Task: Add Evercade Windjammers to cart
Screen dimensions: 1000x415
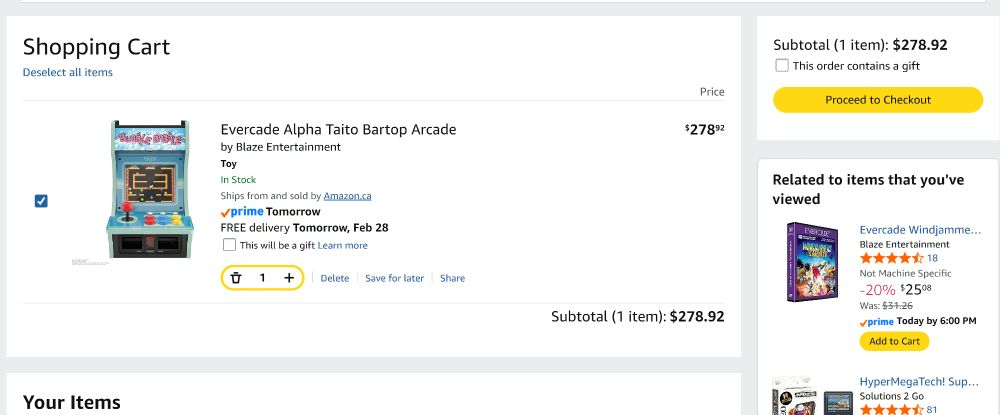Action: click(x=894, y=341)
